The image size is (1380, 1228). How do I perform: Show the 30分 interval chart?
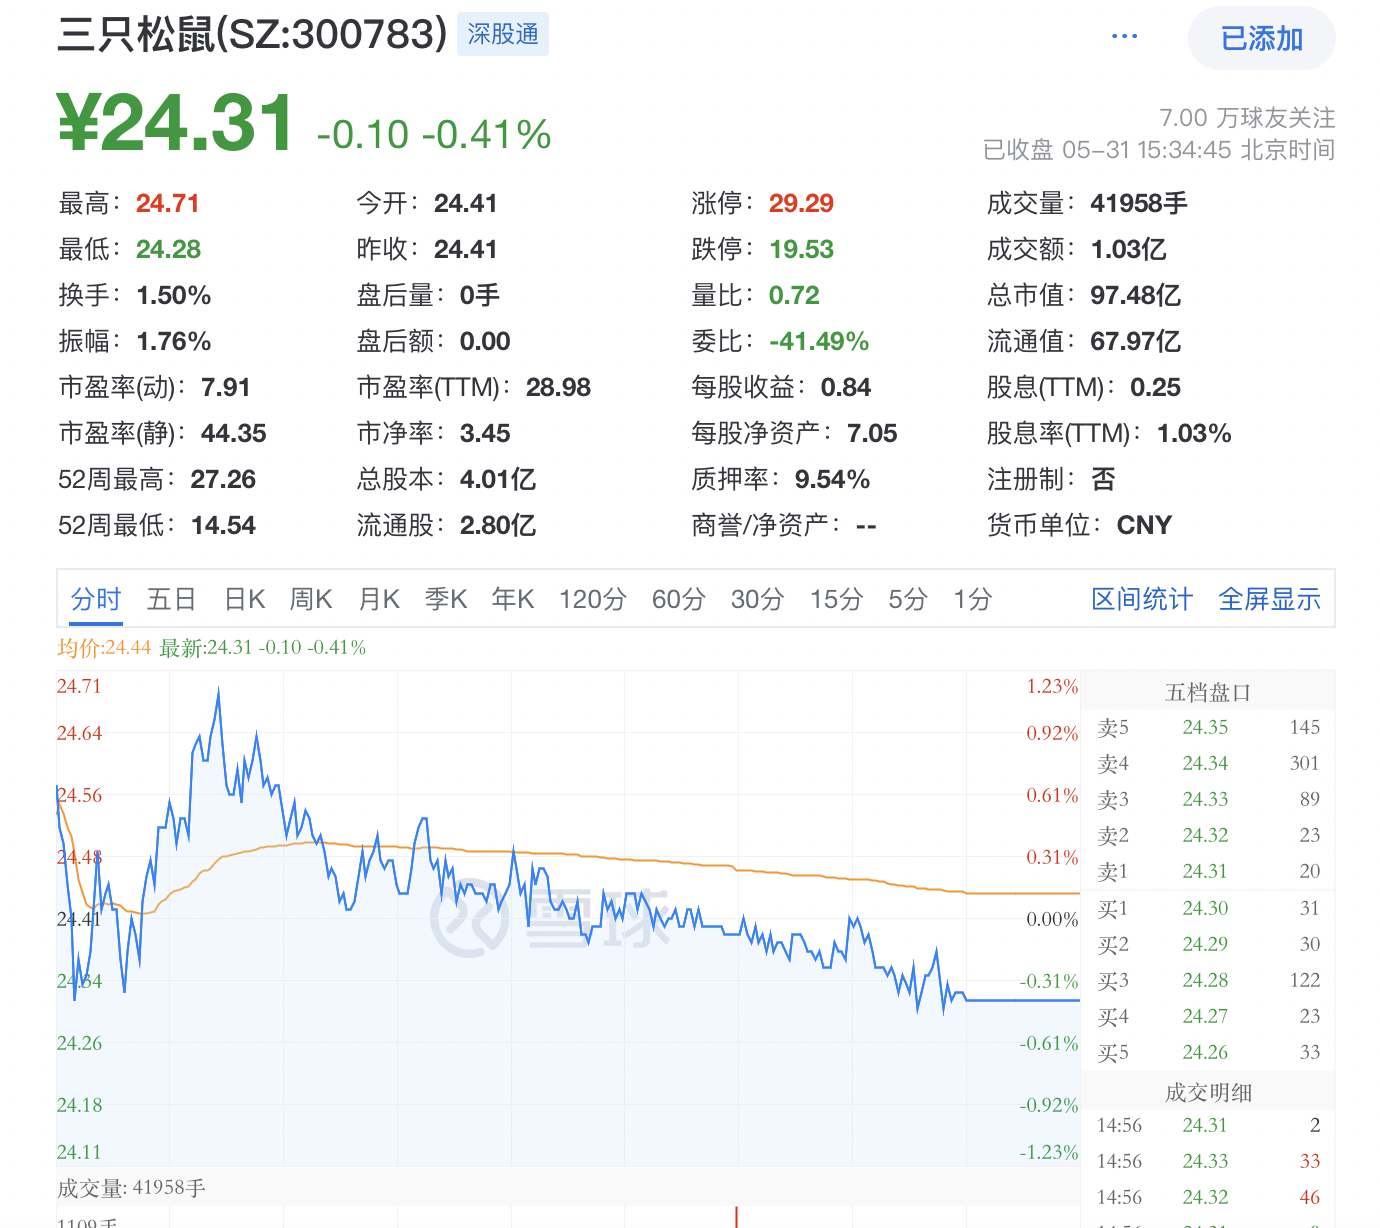tap(757, 599)
